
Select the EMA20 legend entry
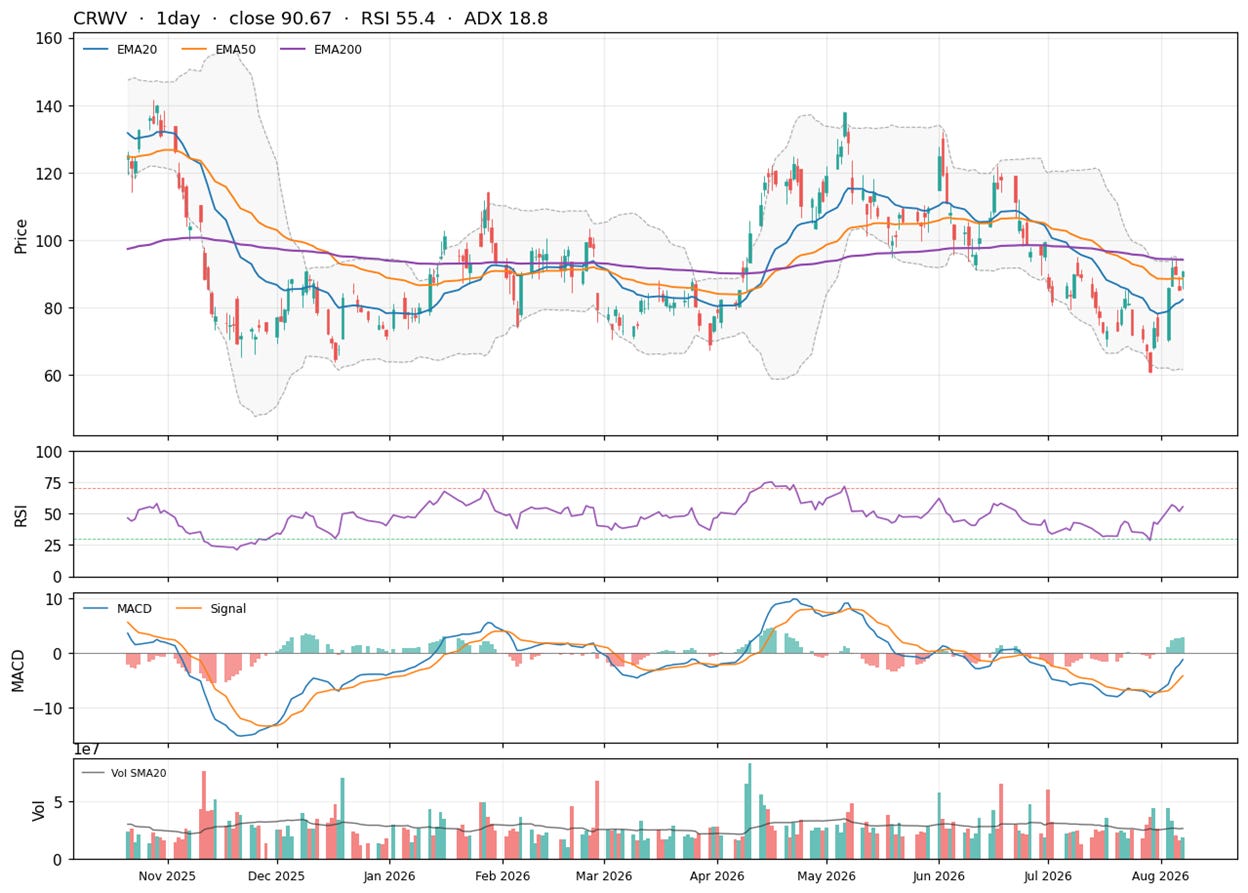(136, 48)
